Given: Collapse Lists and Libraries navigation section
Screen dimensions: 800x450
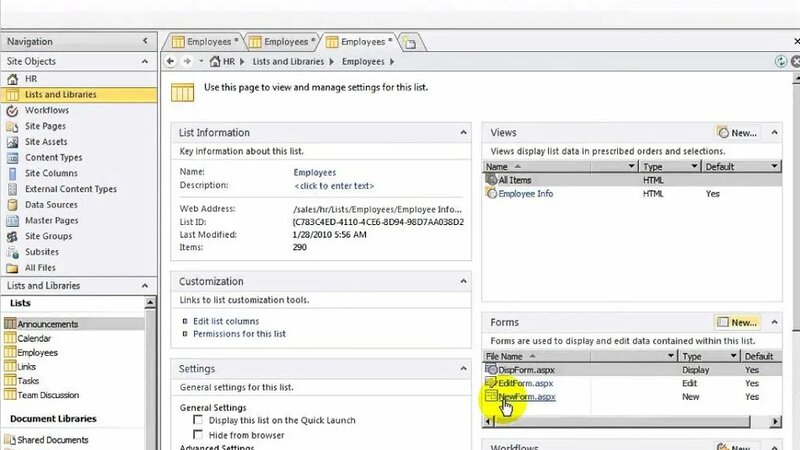Looking at the screenshot, I should click(x=145, y=286).
